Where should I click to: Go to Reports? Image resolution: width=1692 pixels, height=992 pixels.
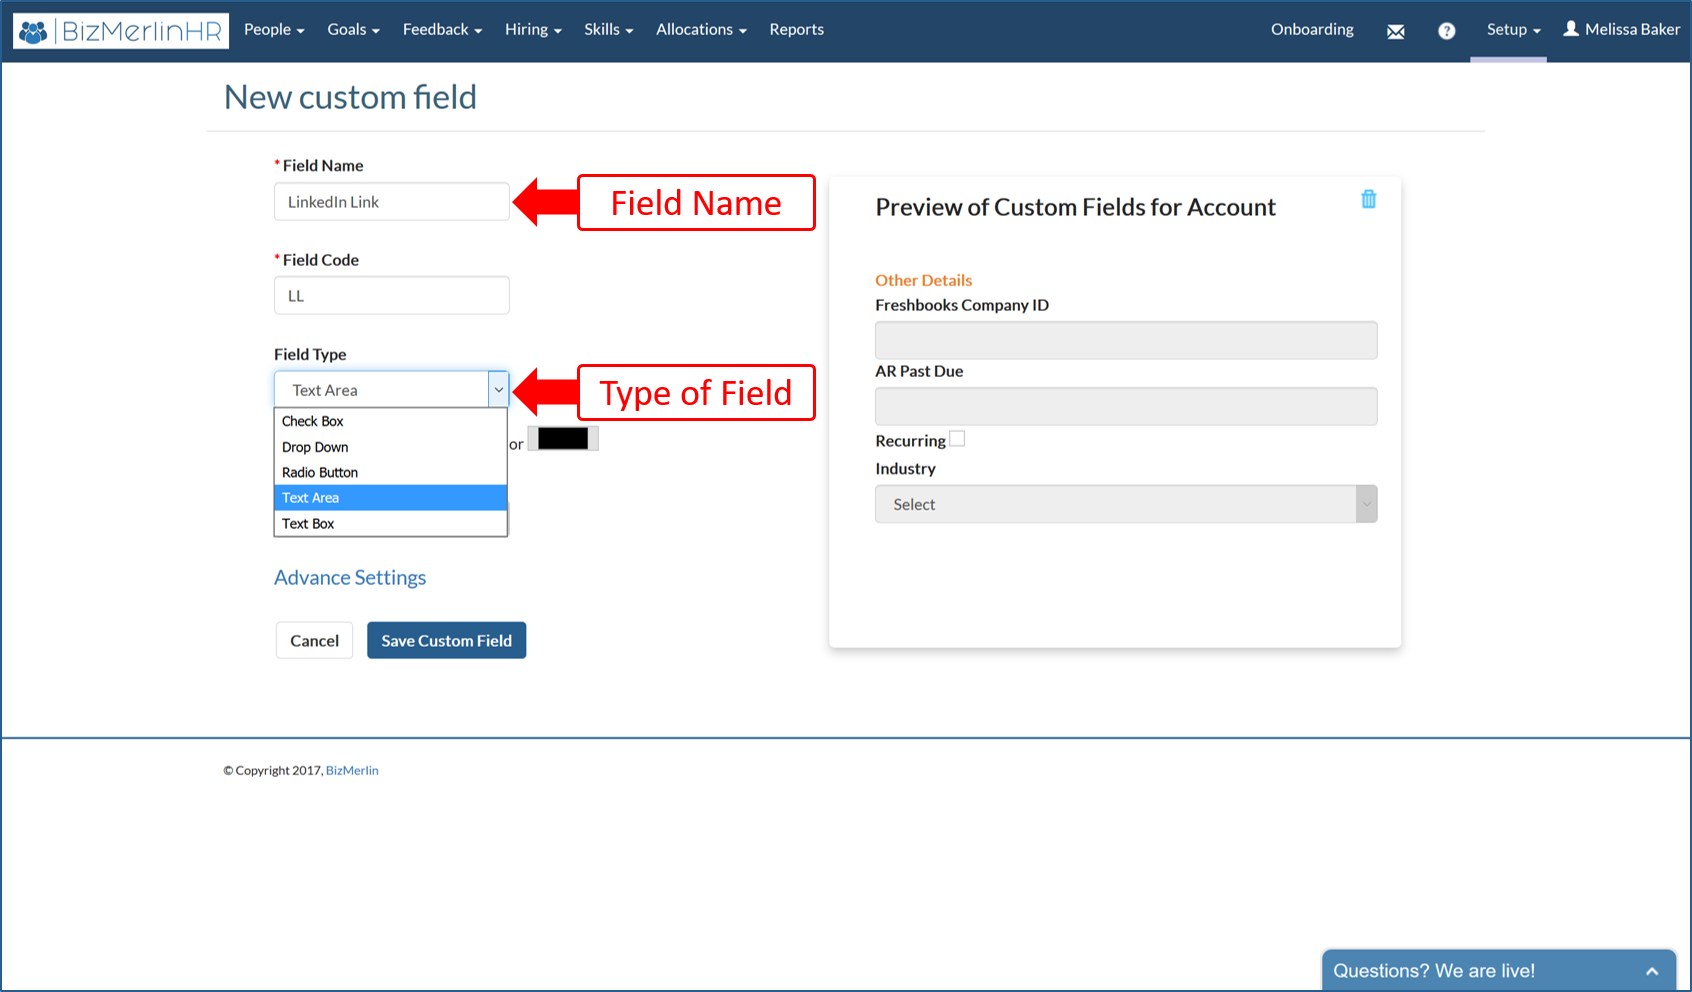coord(796,30)
